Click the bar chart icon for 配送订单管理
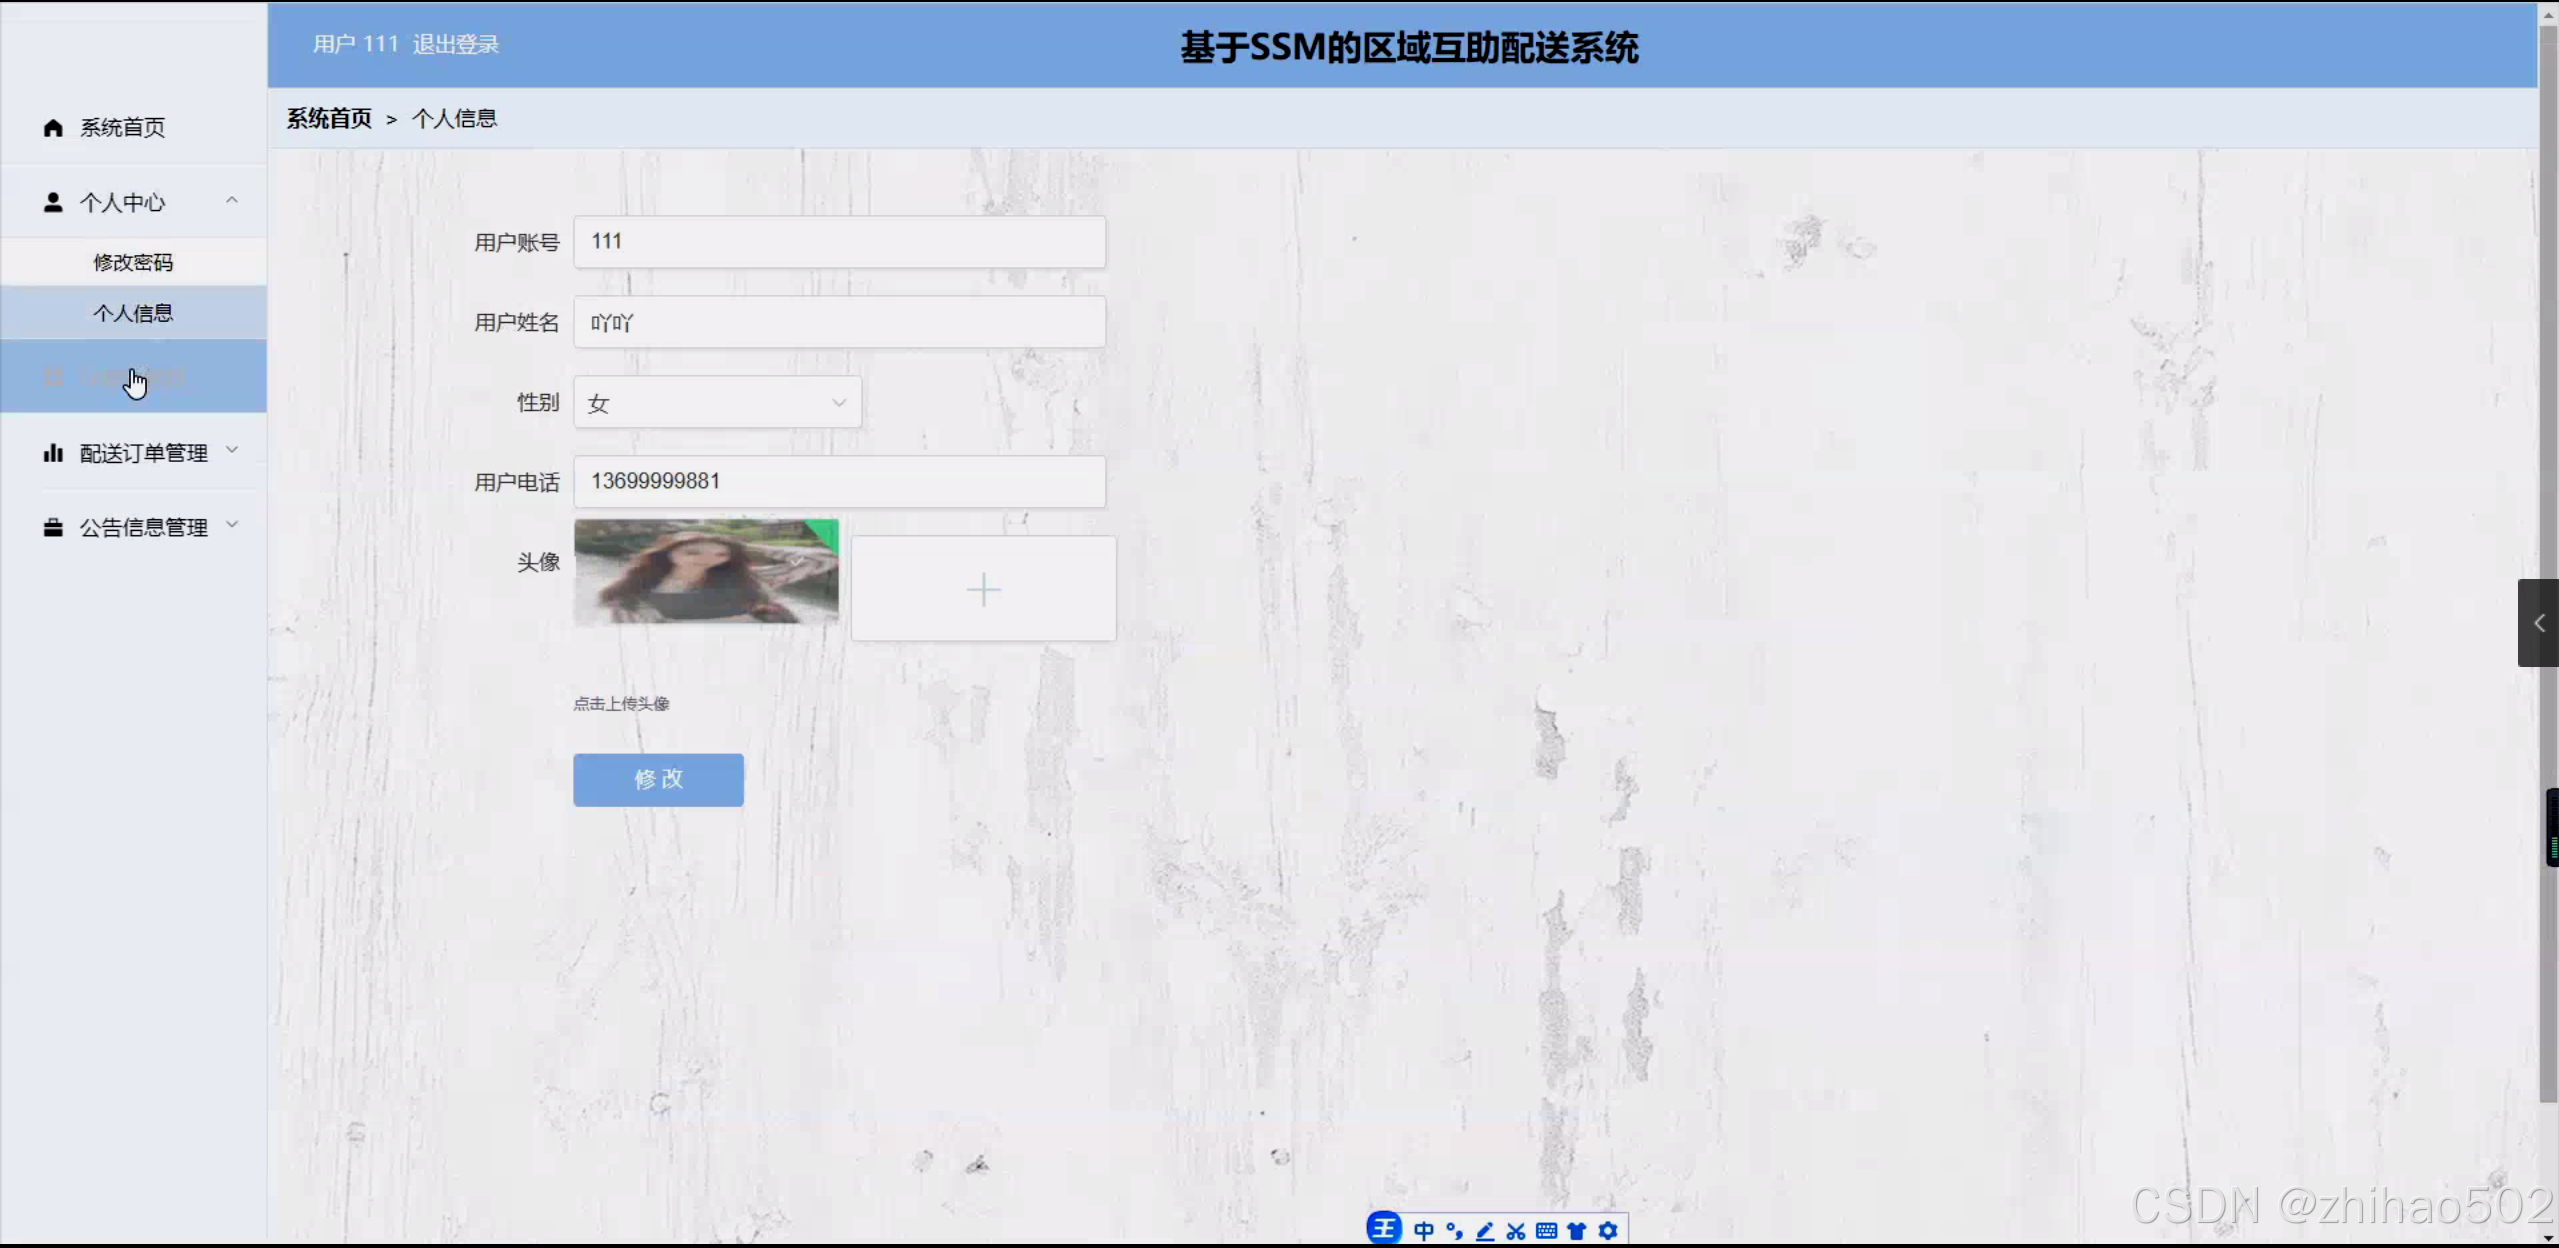 (53, 453)
